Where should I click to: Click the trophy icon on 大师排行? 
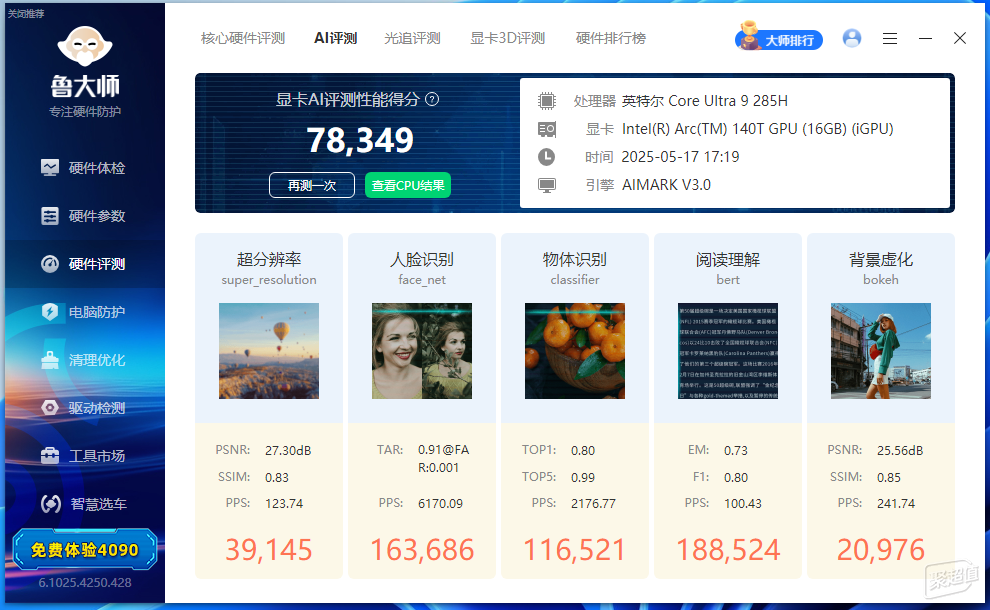click(749, 36)
